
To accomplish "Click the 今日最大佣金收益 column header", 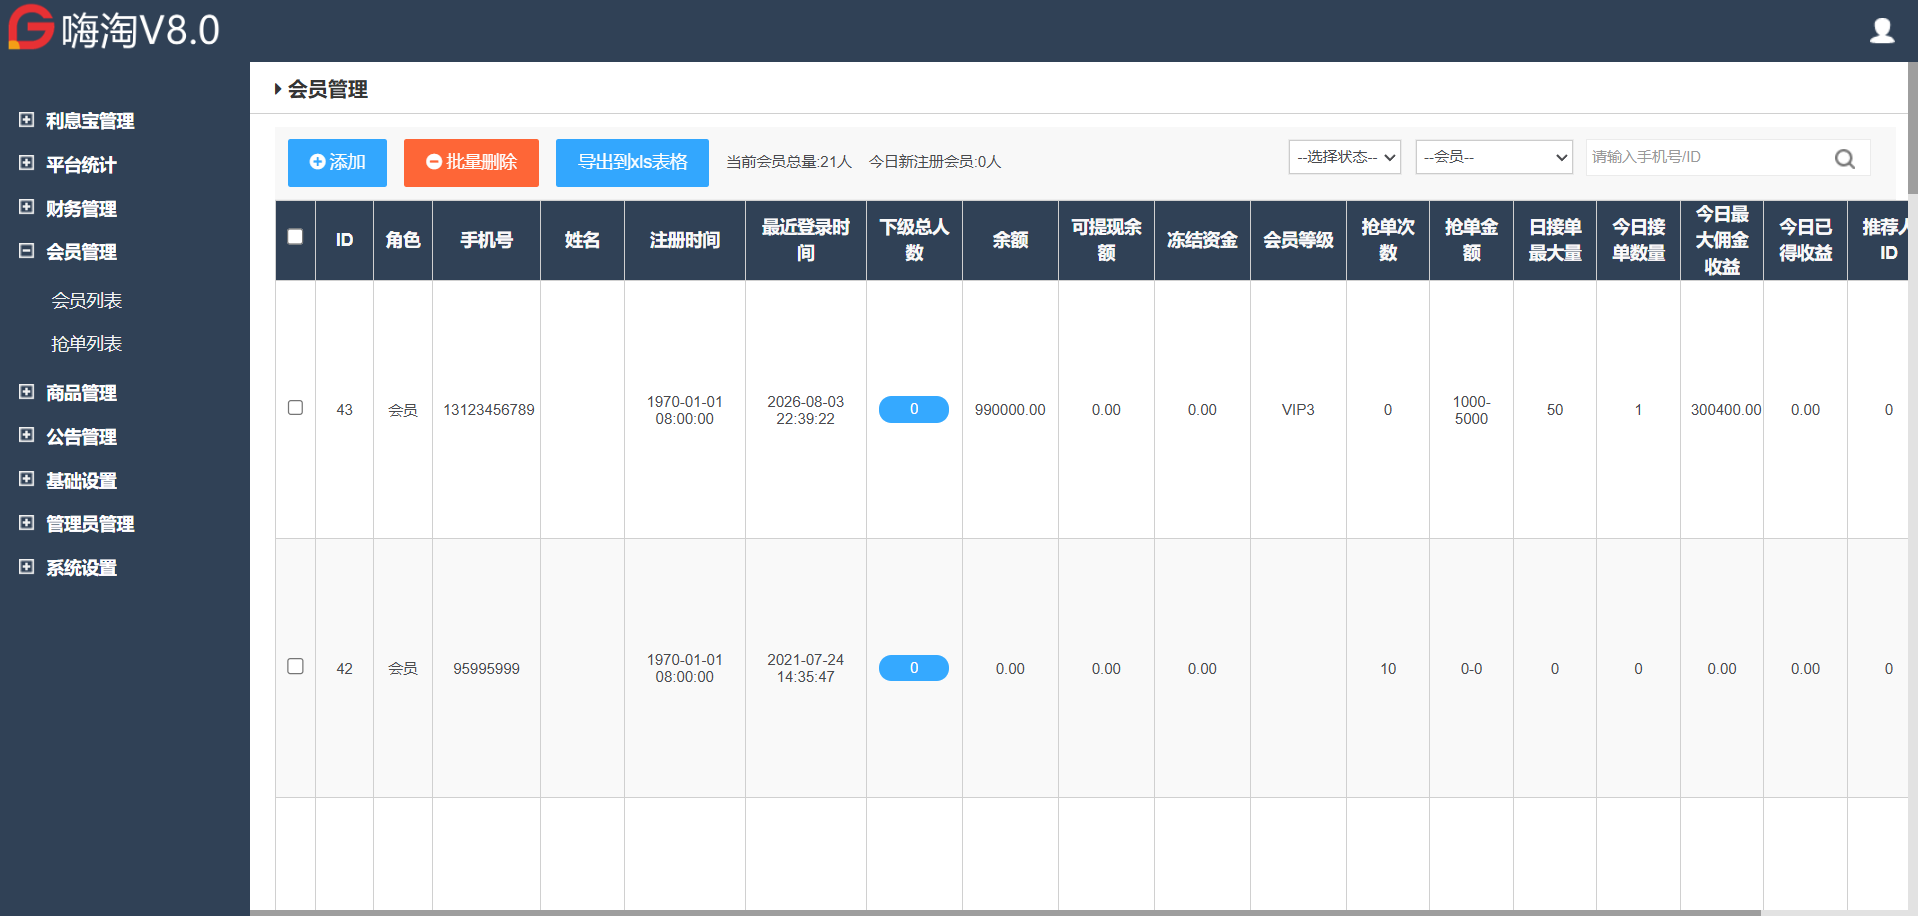I will 1722,240.
